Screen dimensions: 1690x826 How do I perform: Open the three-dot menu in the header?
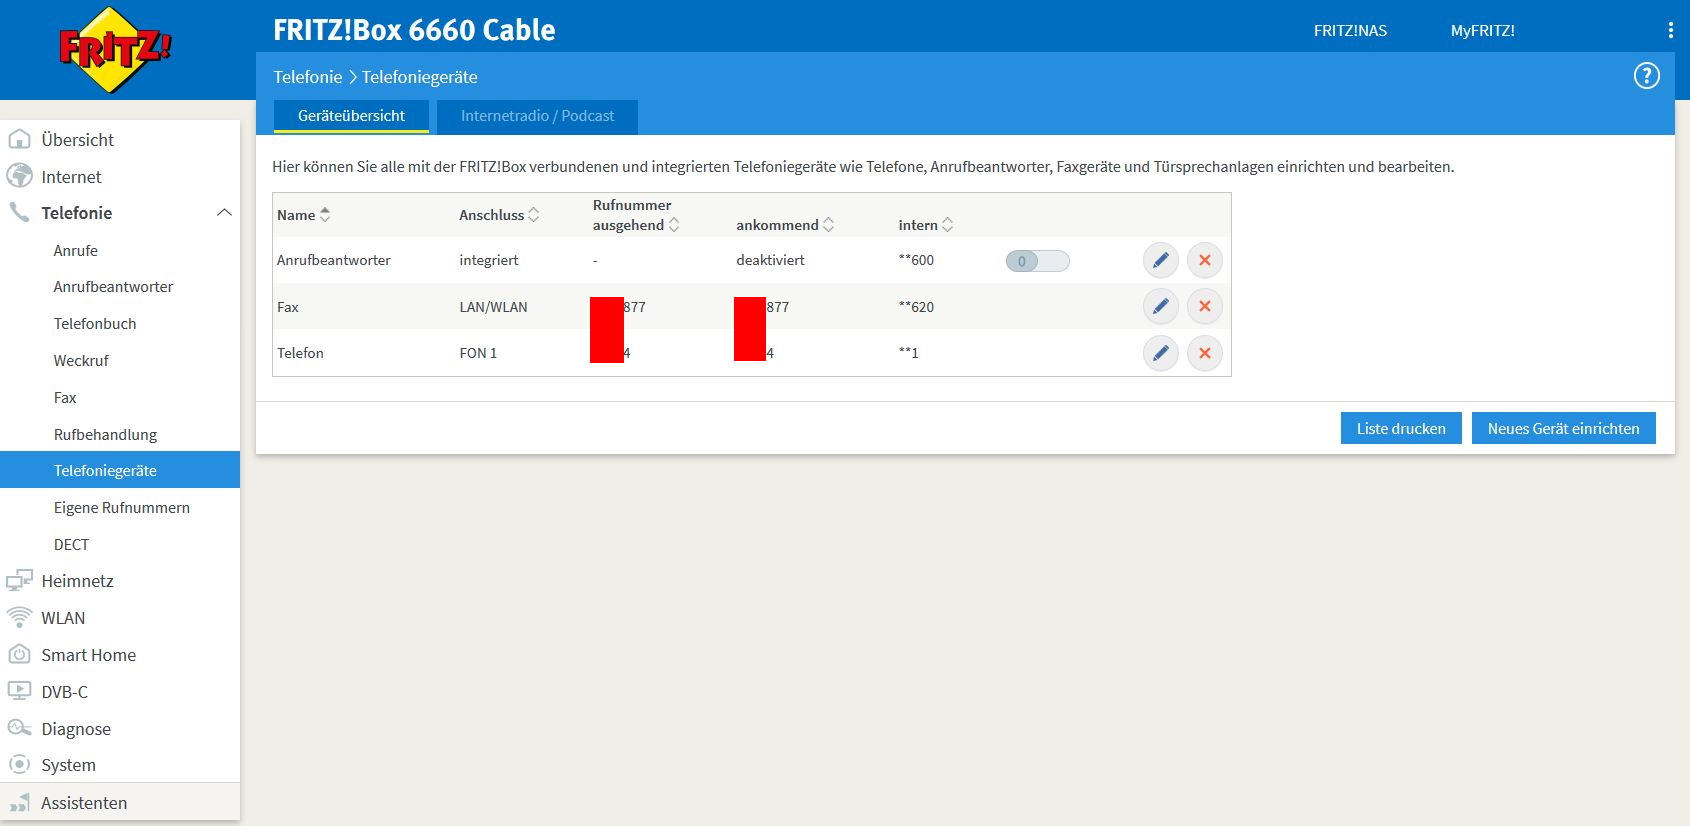pos(1670,30)
